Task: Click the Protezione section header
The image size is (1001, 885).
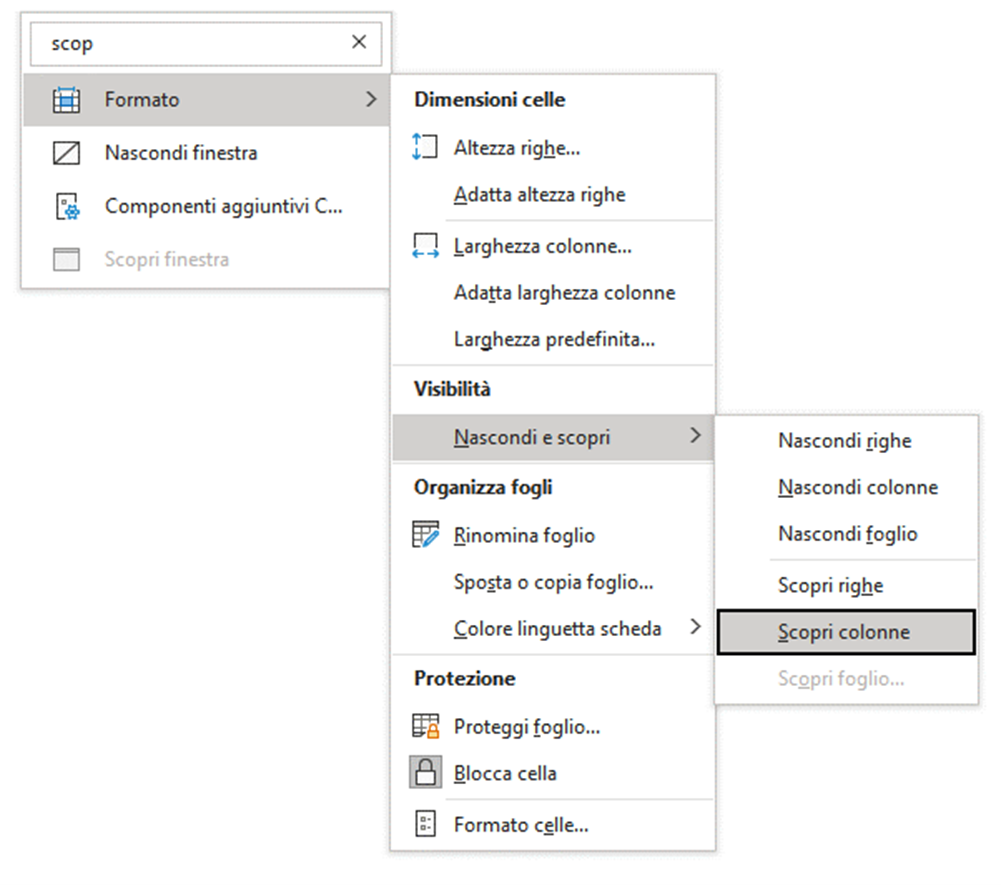Action: [465, 678]
